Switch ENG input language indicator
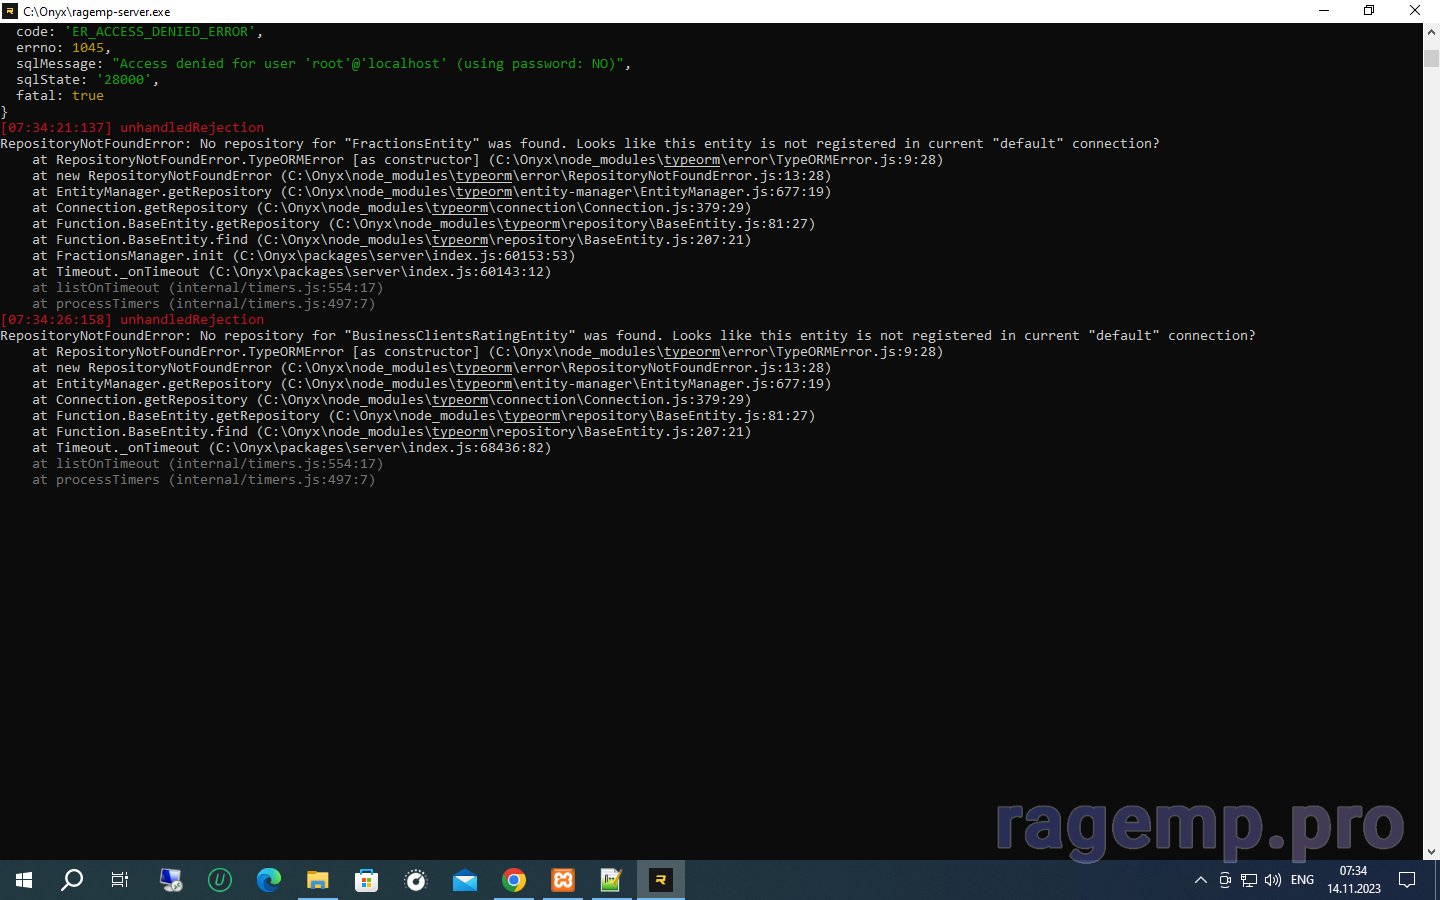Viewport: 1440px width, 900px height. click(x=1302, y=880)
